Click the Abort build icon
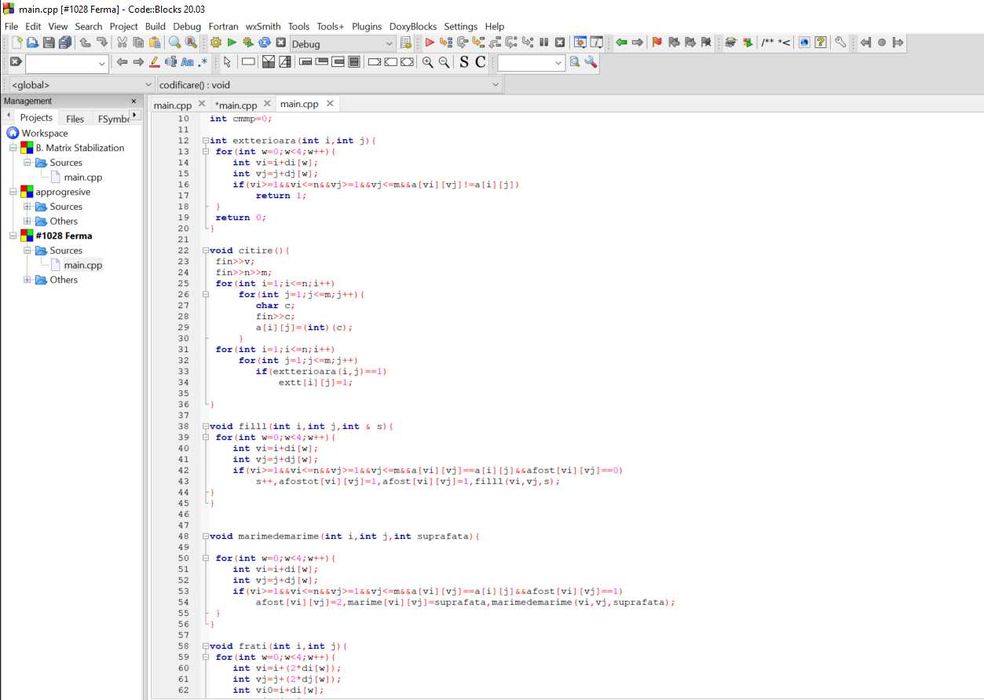This screenshot has height=700, width=984. click(x=281, y=43)
